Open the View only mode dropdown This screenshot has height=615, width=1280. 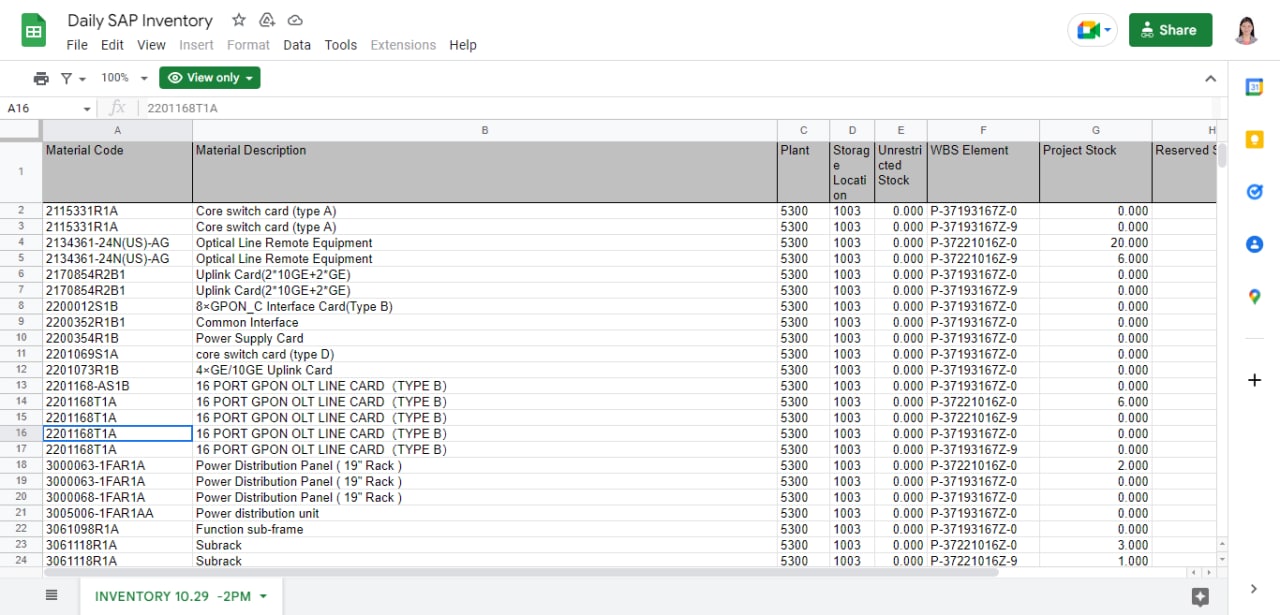[210, 78]
